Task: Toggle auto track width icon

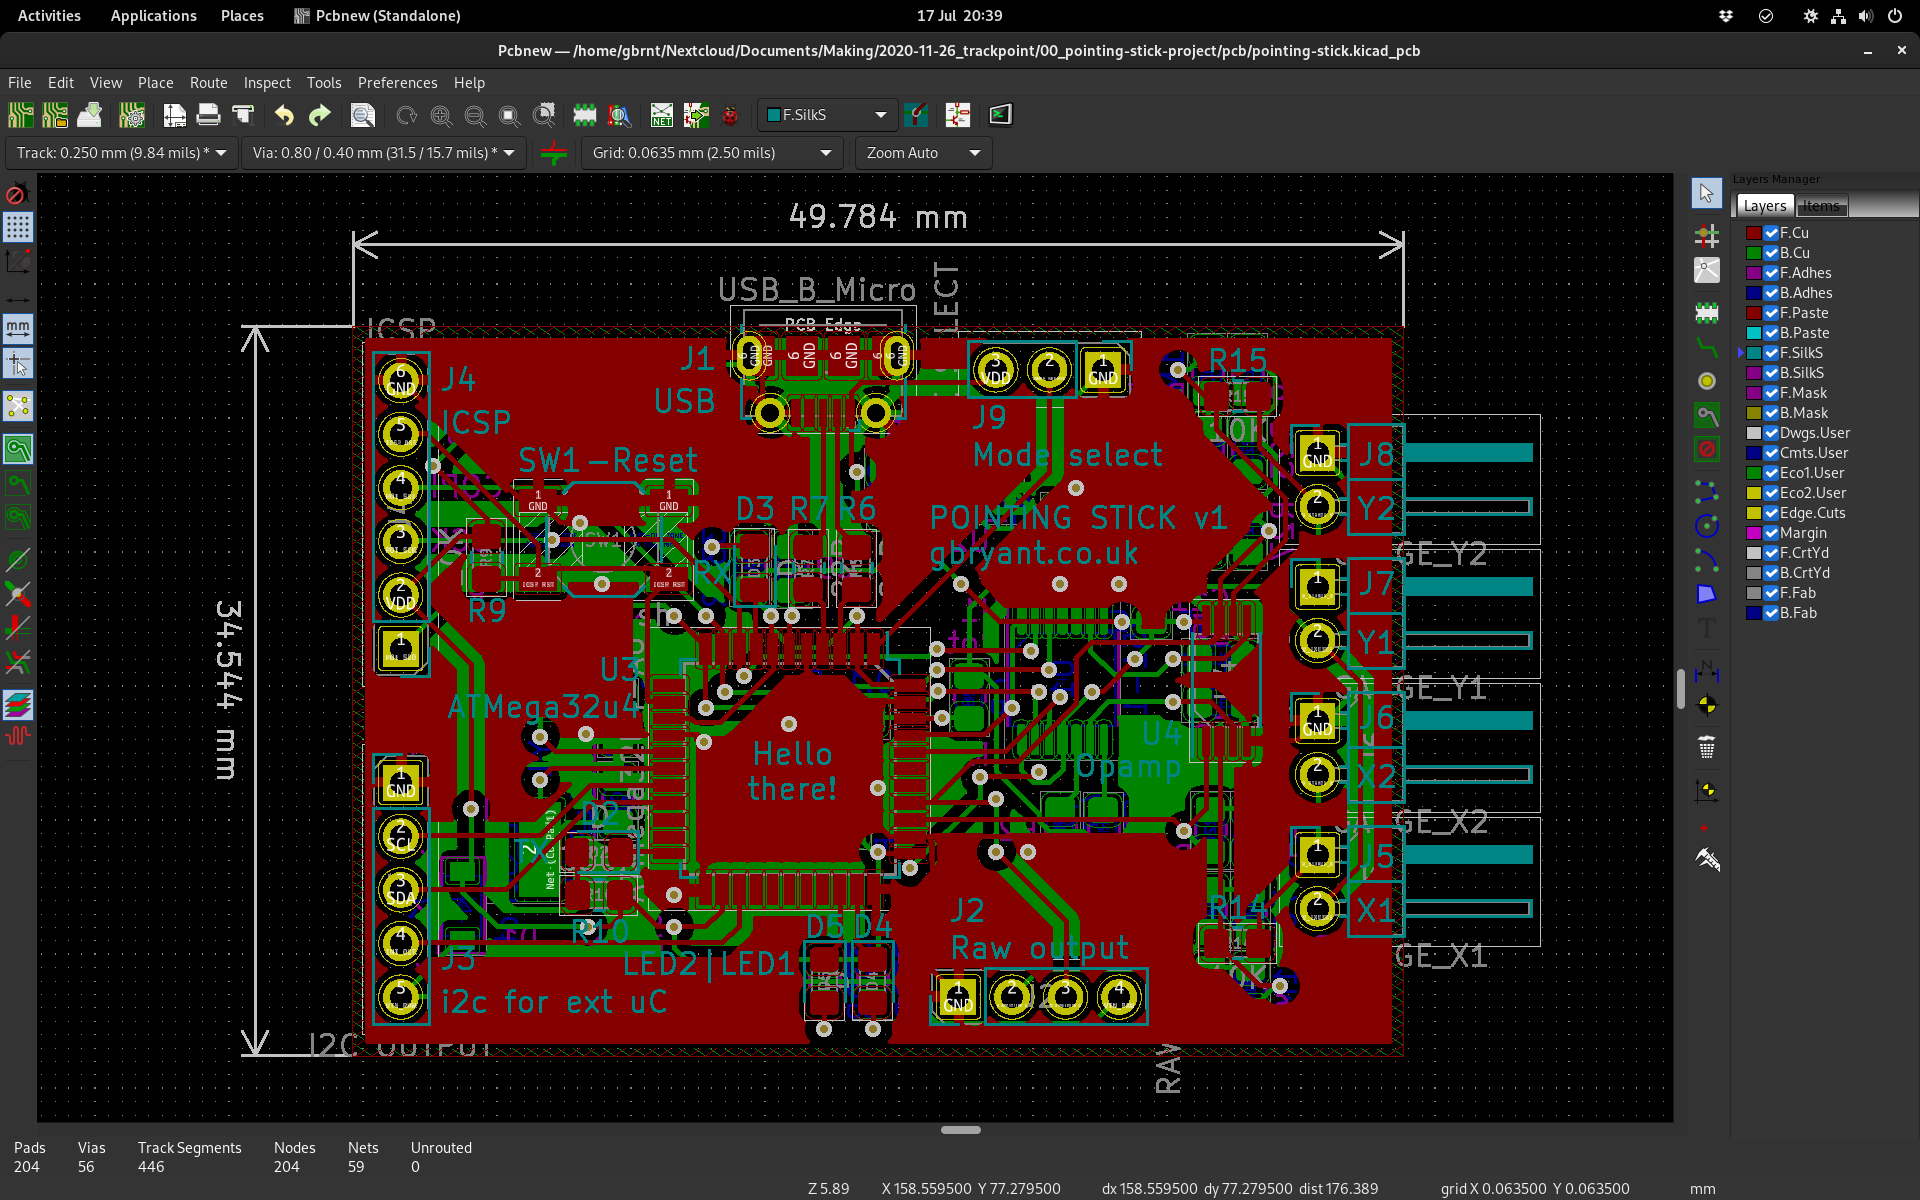Action: click(x=554, y=153)
